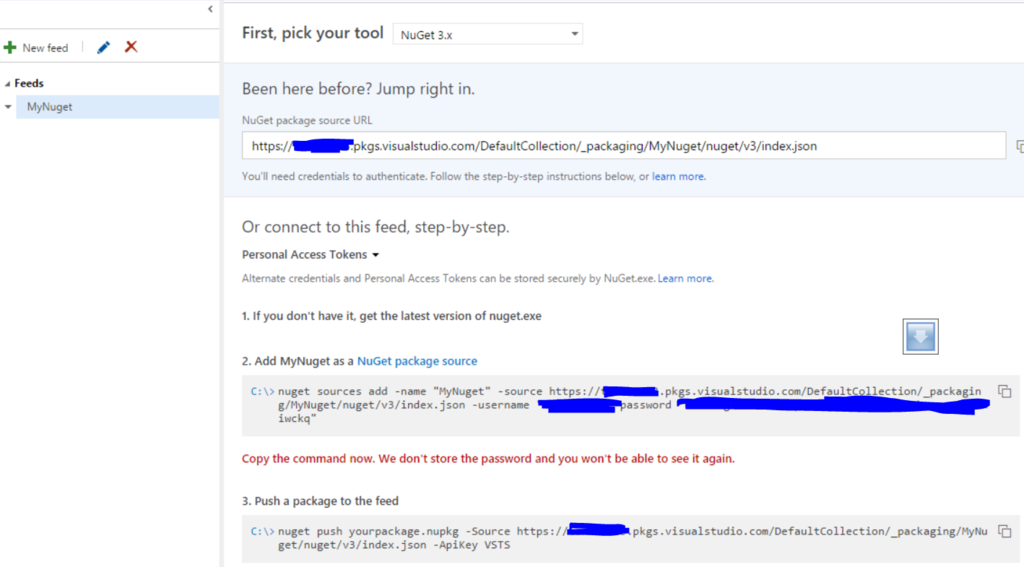Copy the nuget push command
This screenshot has height=567, width=1024.
(1004, 531)
